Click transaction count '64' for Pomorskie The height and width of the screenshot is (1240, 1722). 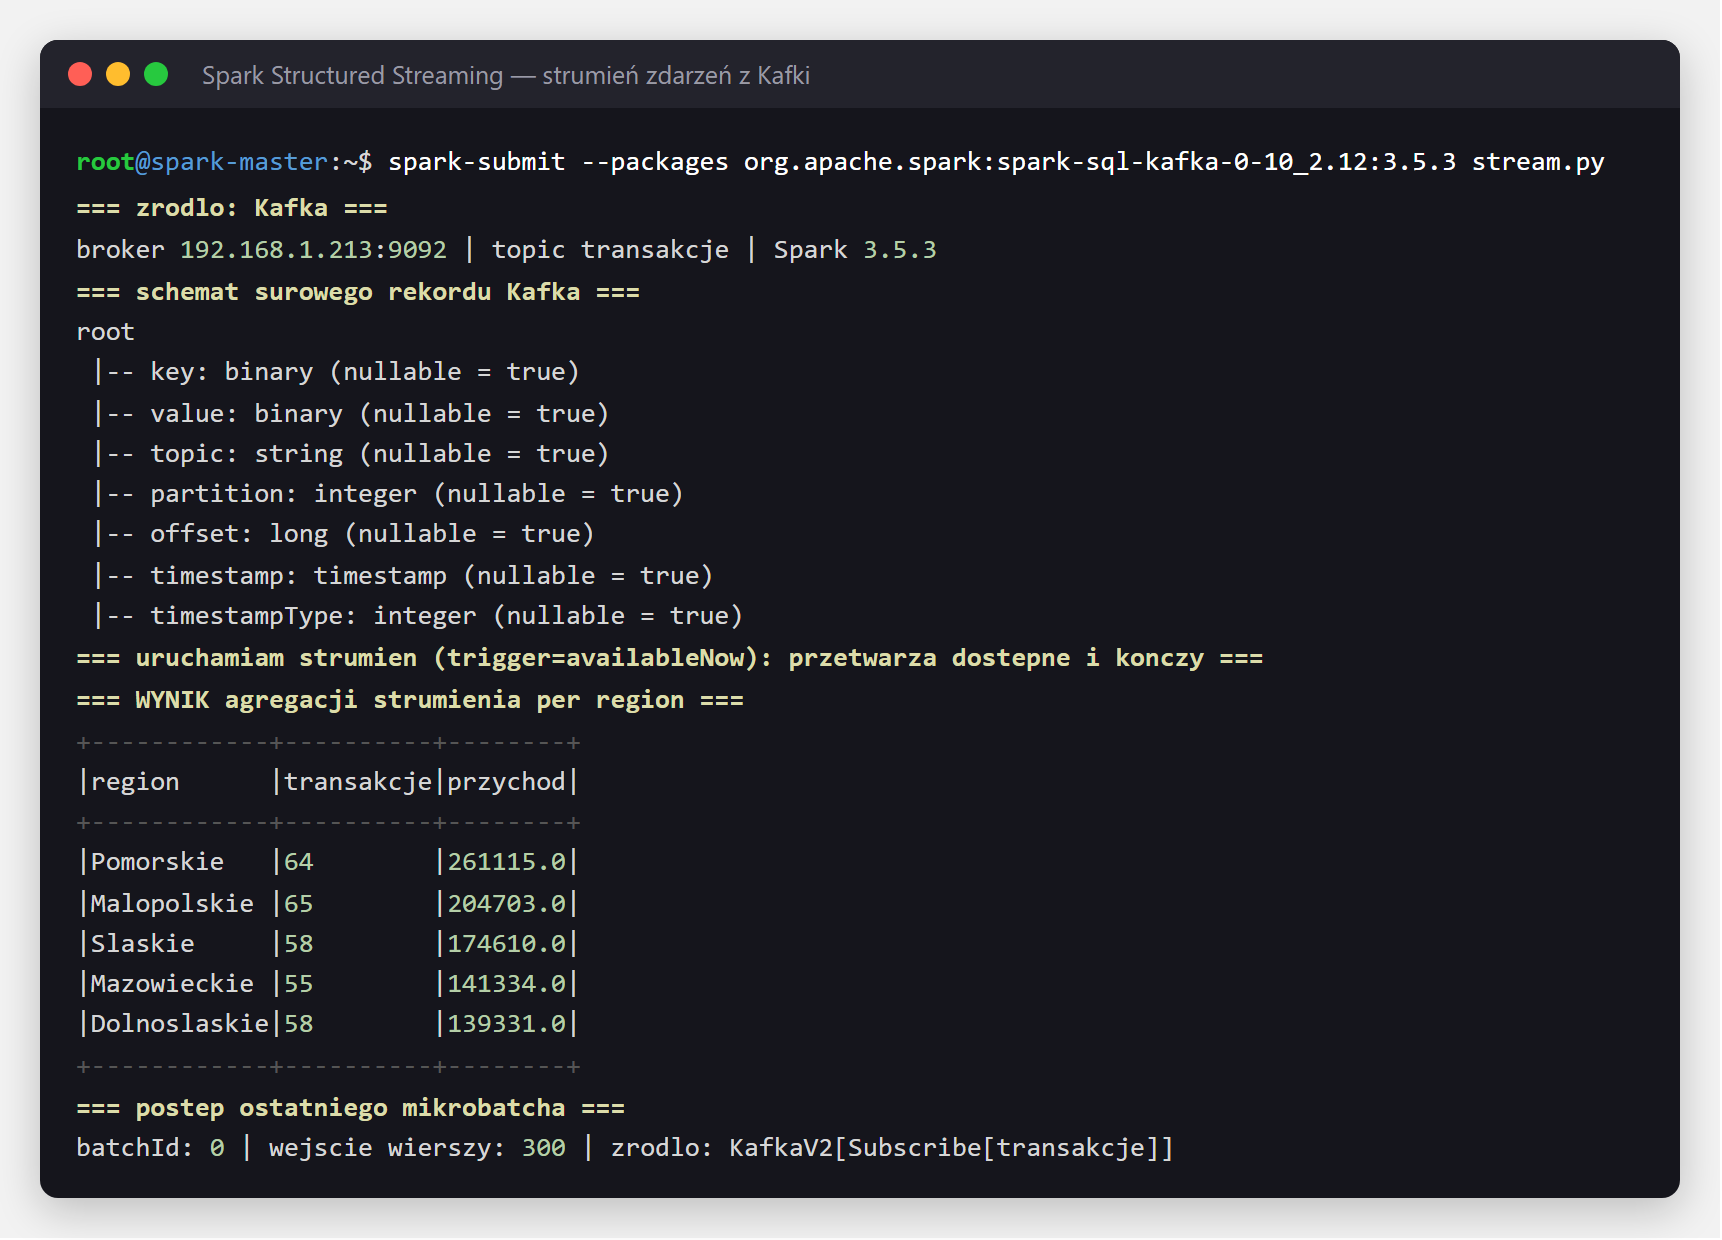(x=299, y=862)
